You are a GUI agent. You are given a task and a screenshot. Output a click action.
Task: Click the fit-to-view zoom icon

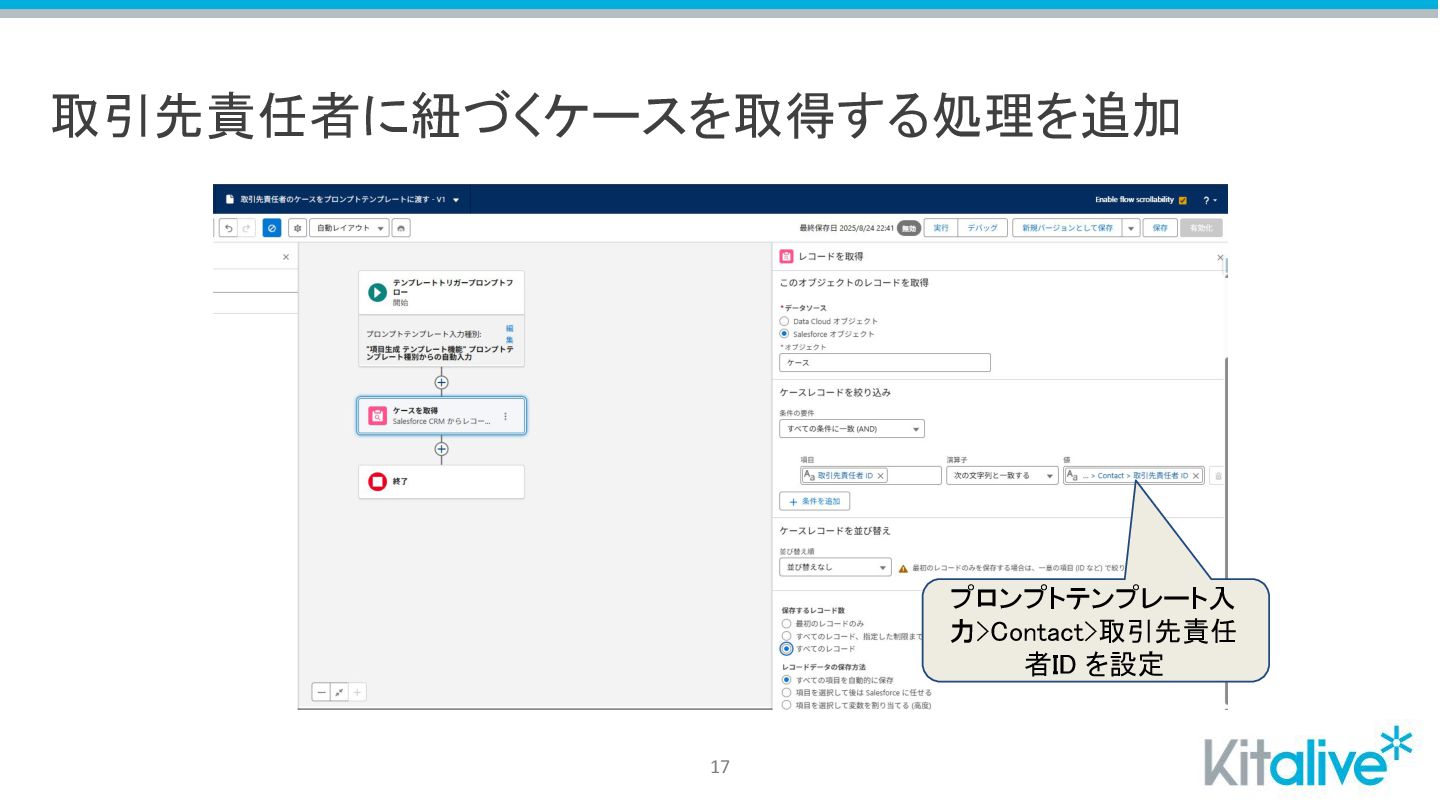pyautogui.click(x=340, y=692)
